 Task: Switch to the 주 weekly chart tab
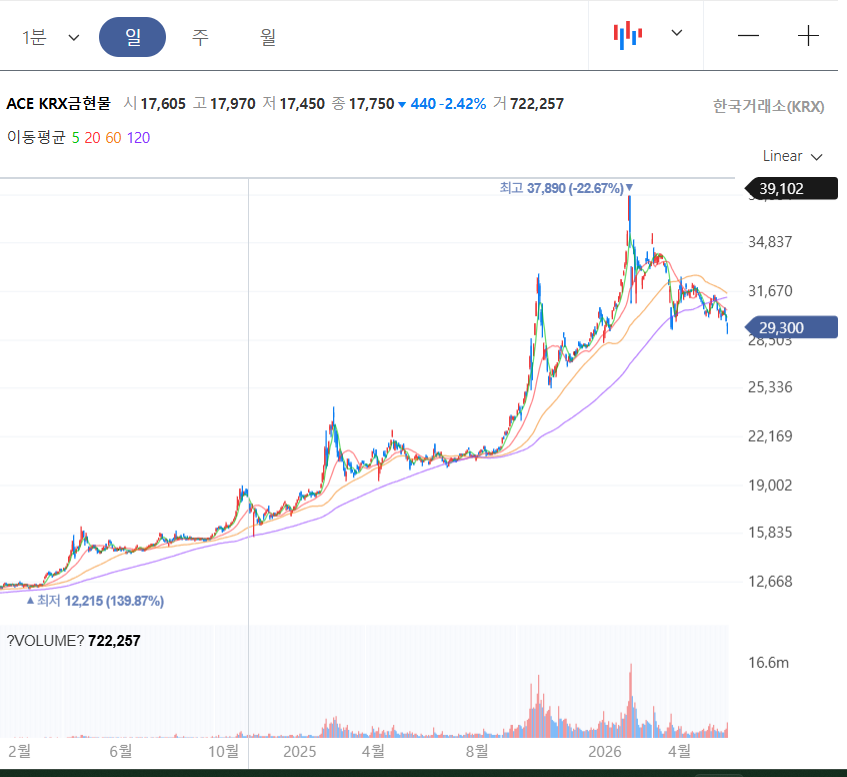(x=200, y=37)
